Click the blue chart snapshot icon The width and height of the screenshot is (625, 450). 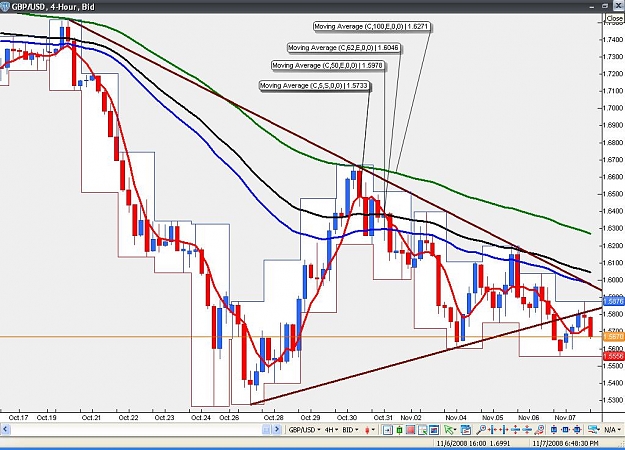click(x=434, y=430)
